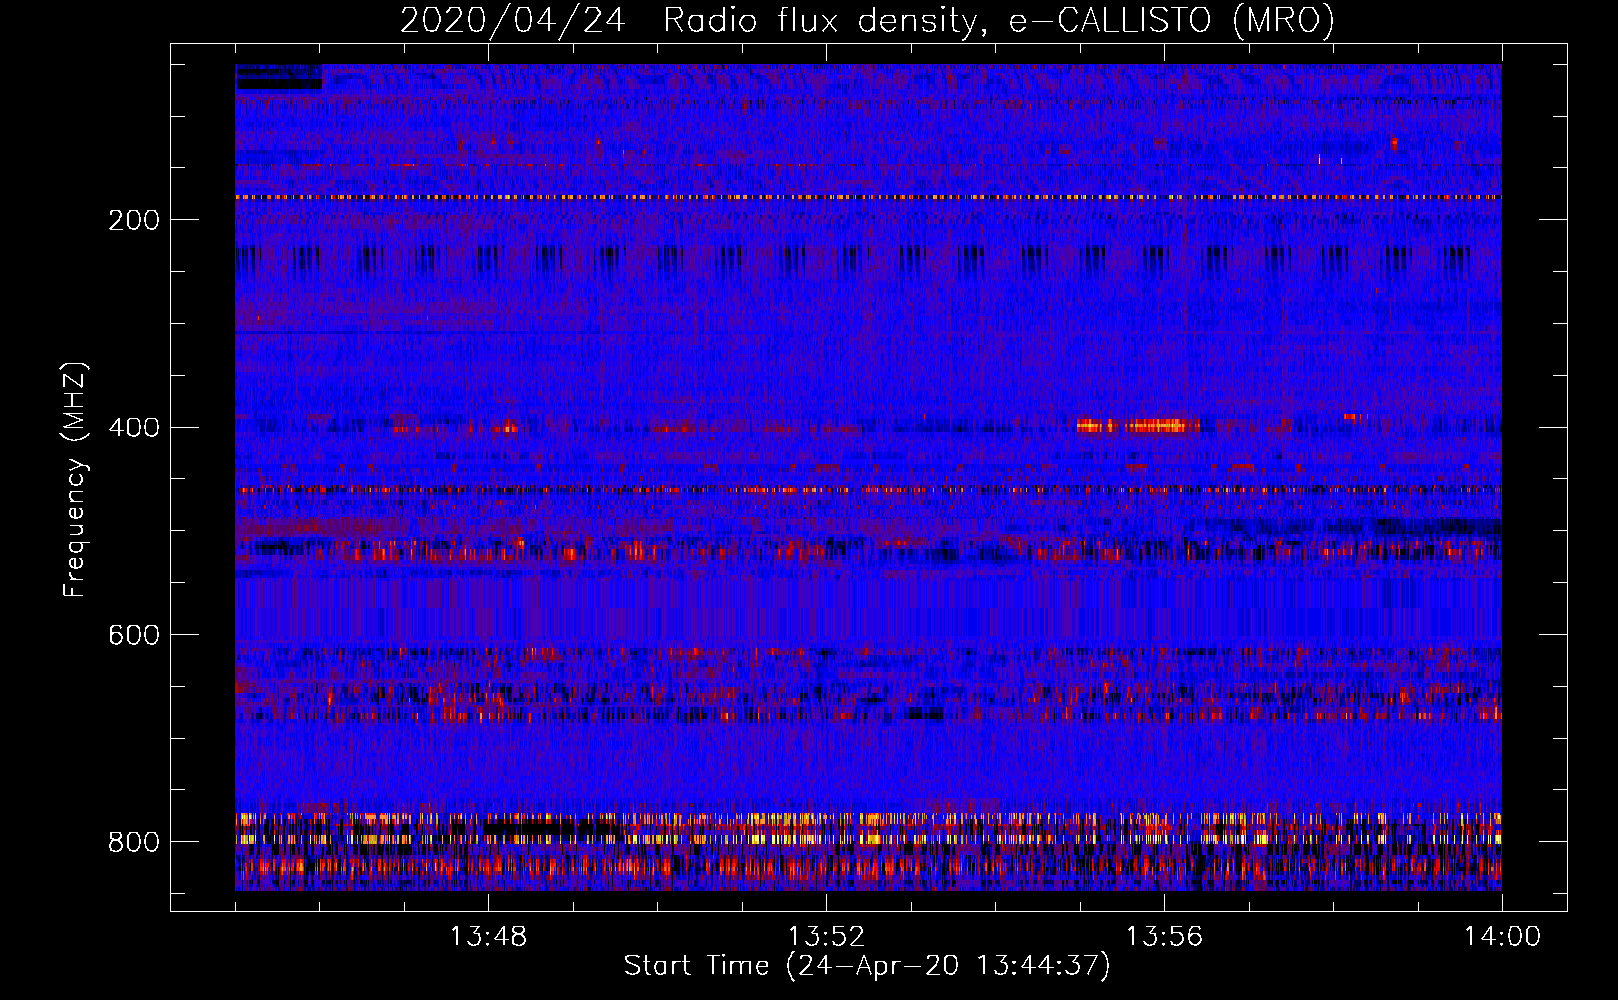
Task: Click the '400' frequency tick label
Action: click(x=134, y=428)
